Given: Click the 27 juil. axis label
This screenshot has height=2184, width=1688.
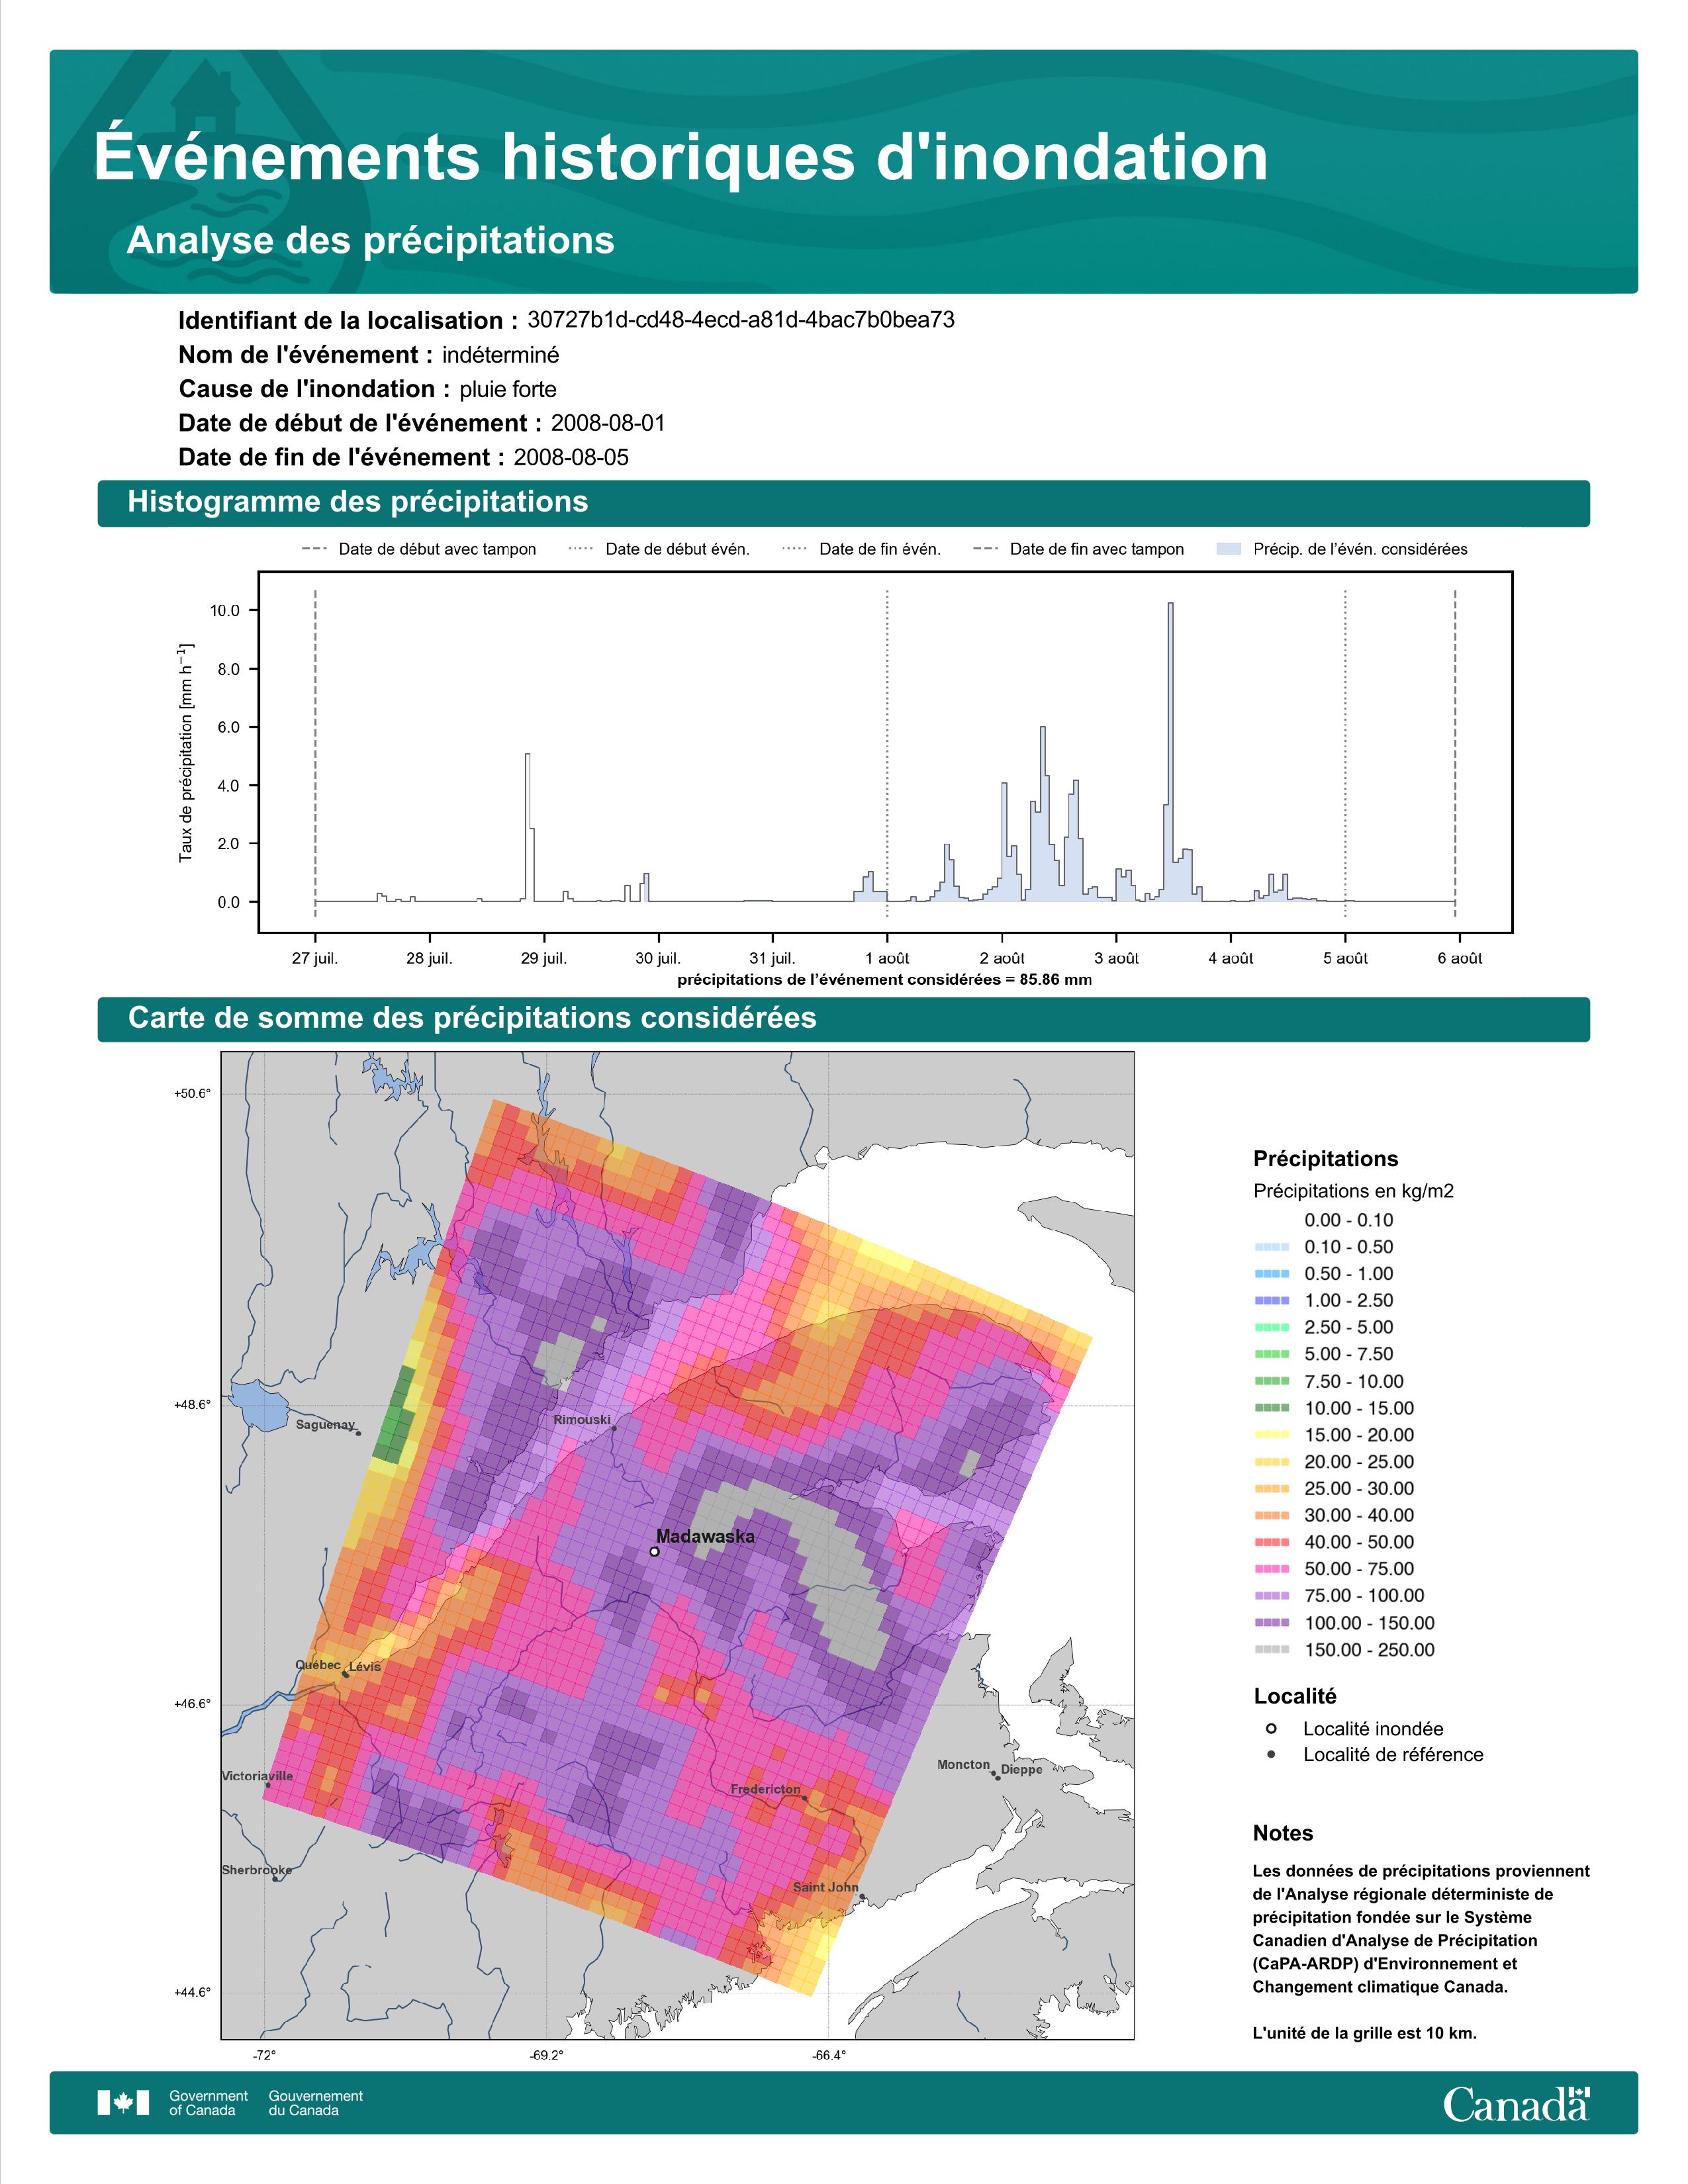Looking at the screenshot, I should click(315, 958).
